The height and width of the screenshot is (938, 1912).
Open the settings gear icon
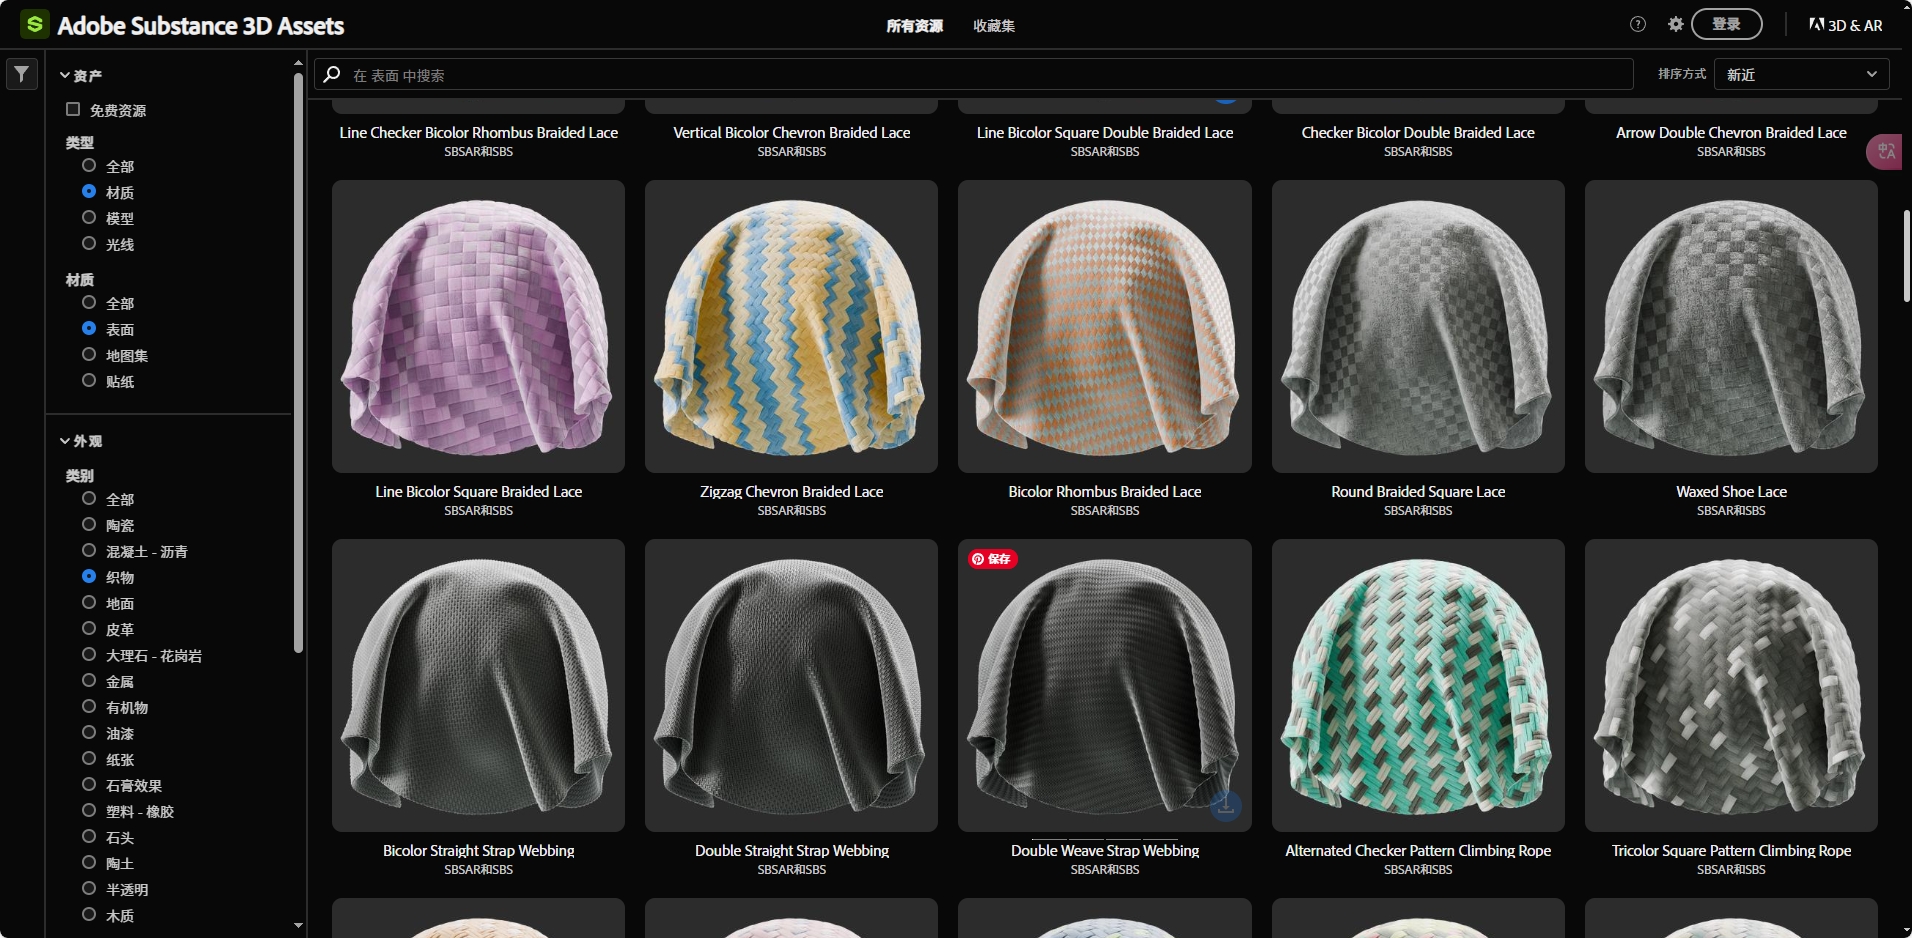pyautogui.click(x=1676, y=24)
